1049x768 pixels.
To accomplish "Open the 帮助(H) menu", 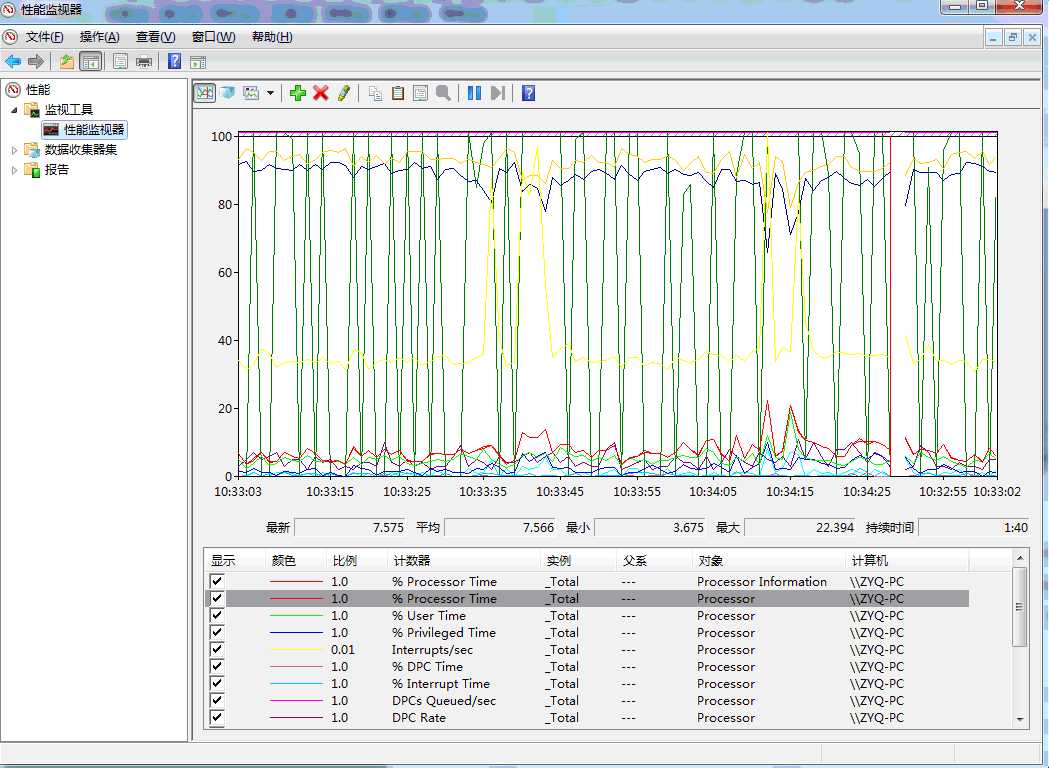I will tap(272, 37).
